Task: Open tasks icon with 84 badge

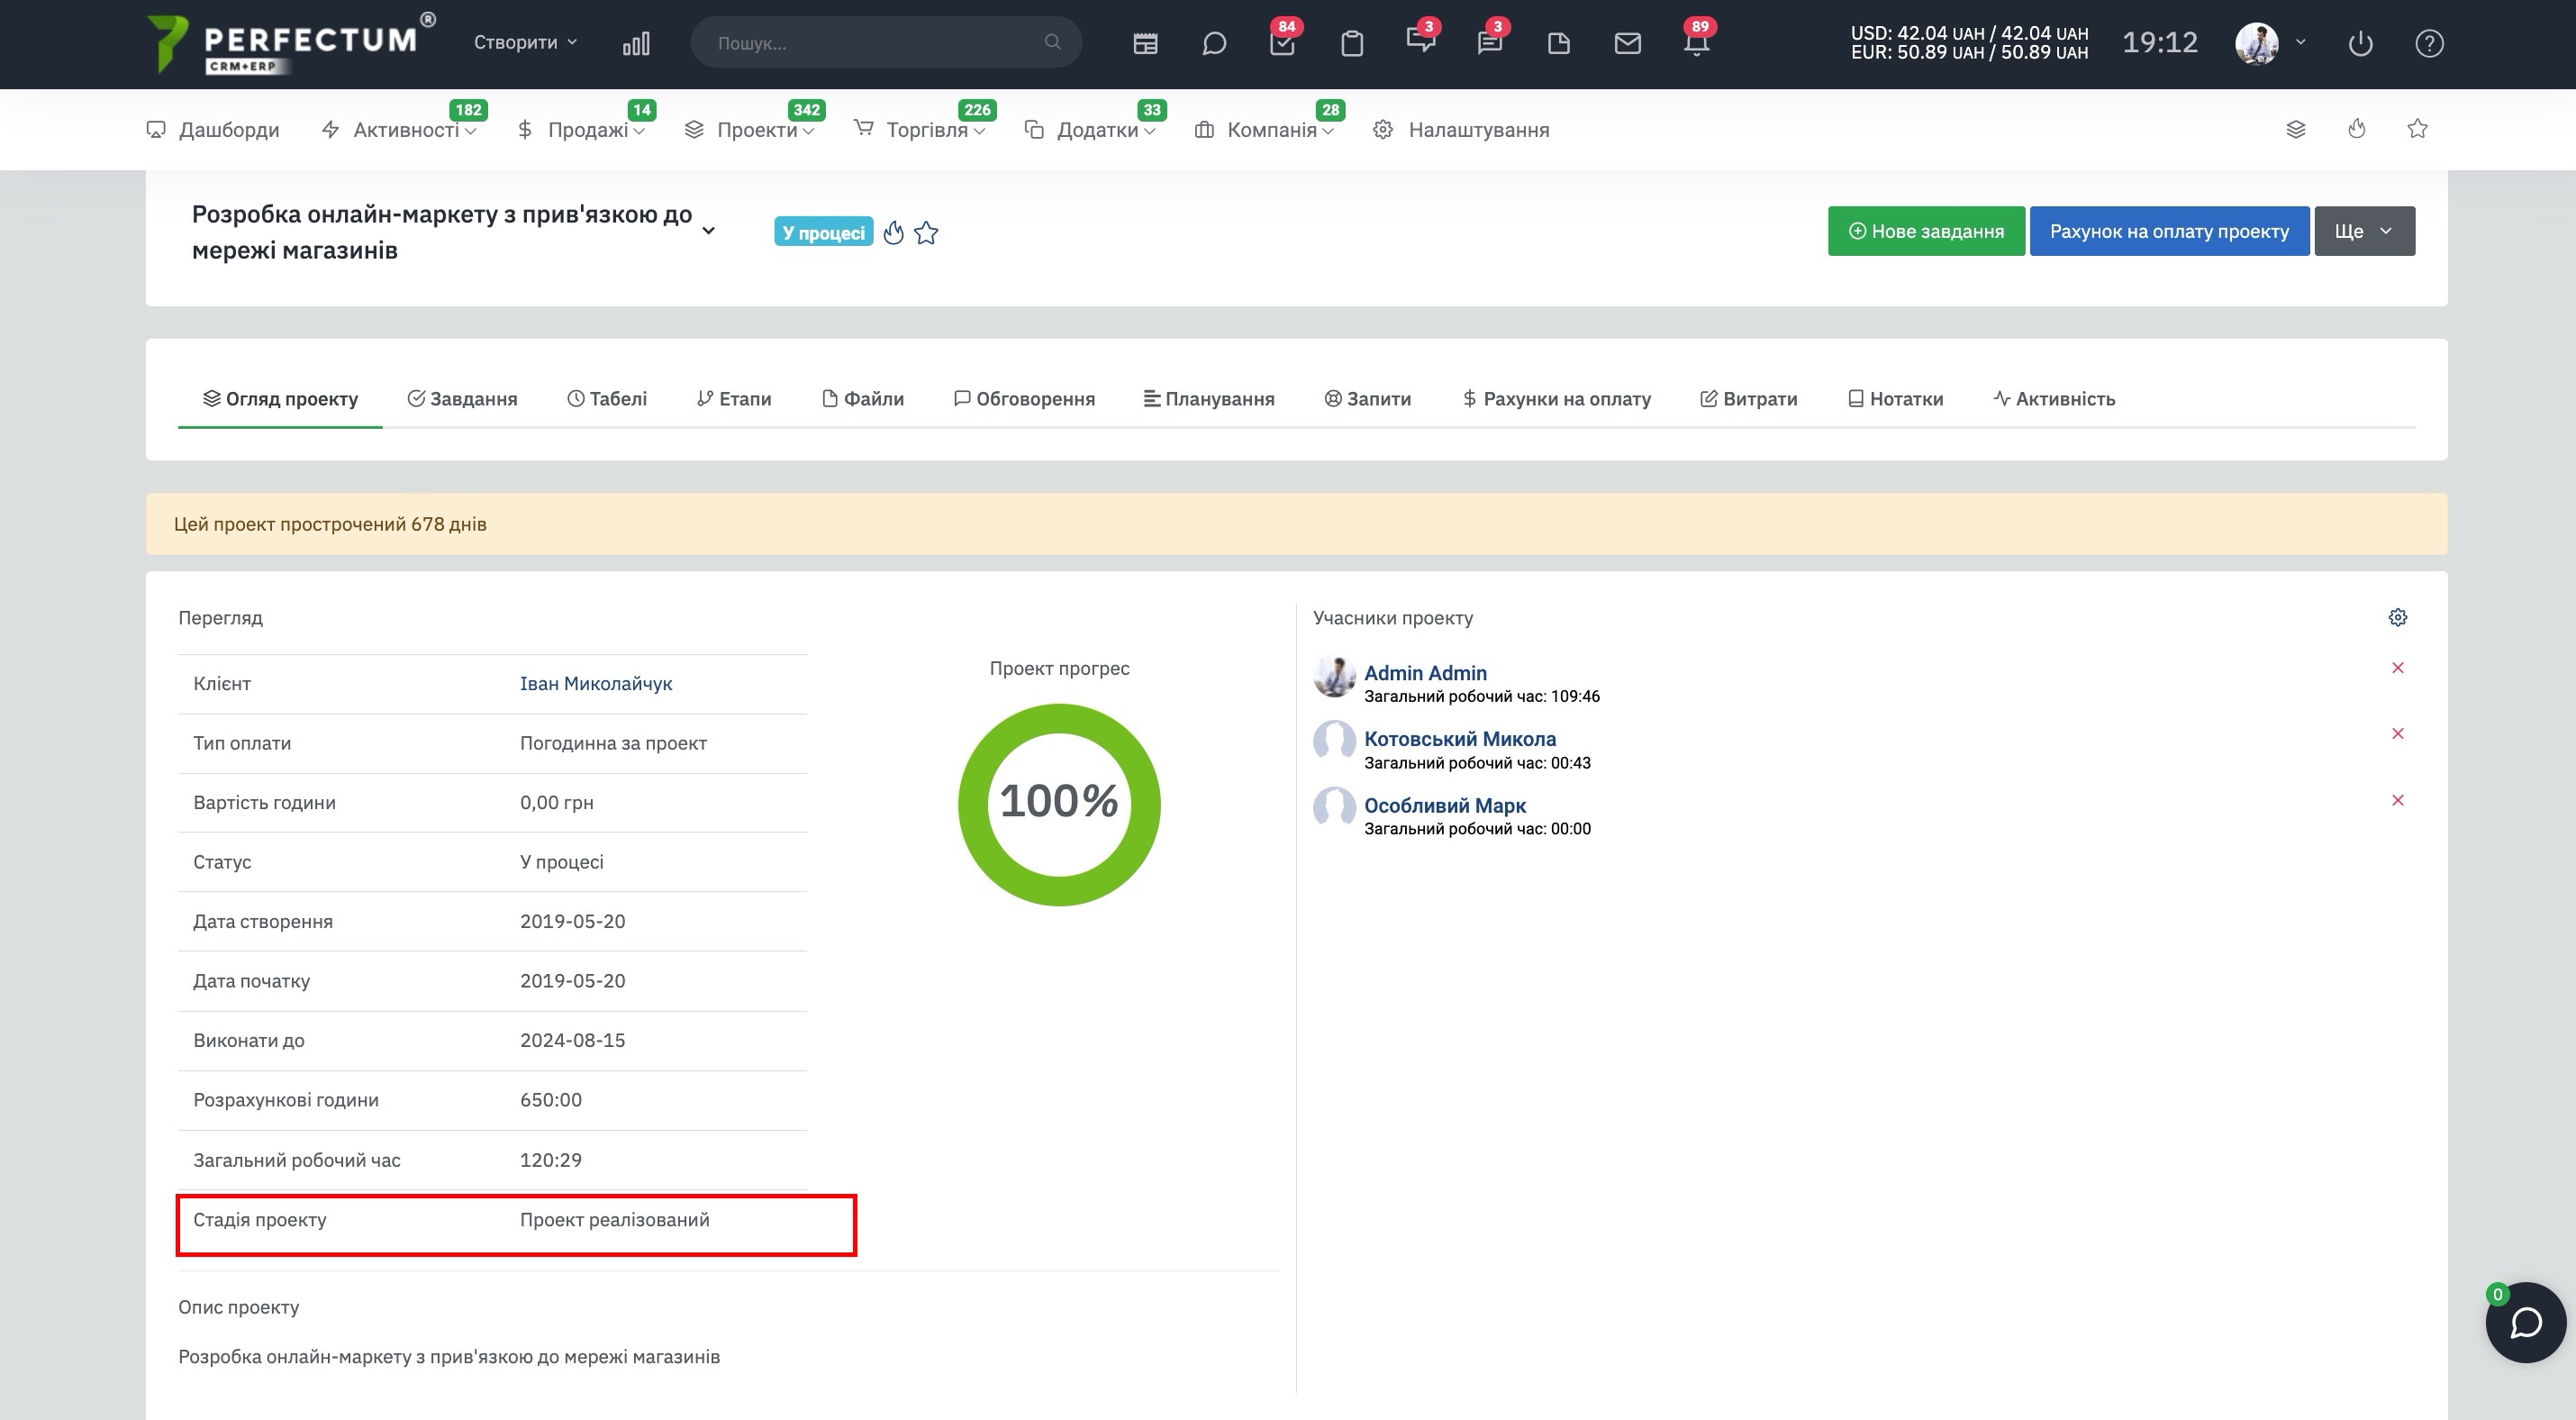Action: [1282, 43]
